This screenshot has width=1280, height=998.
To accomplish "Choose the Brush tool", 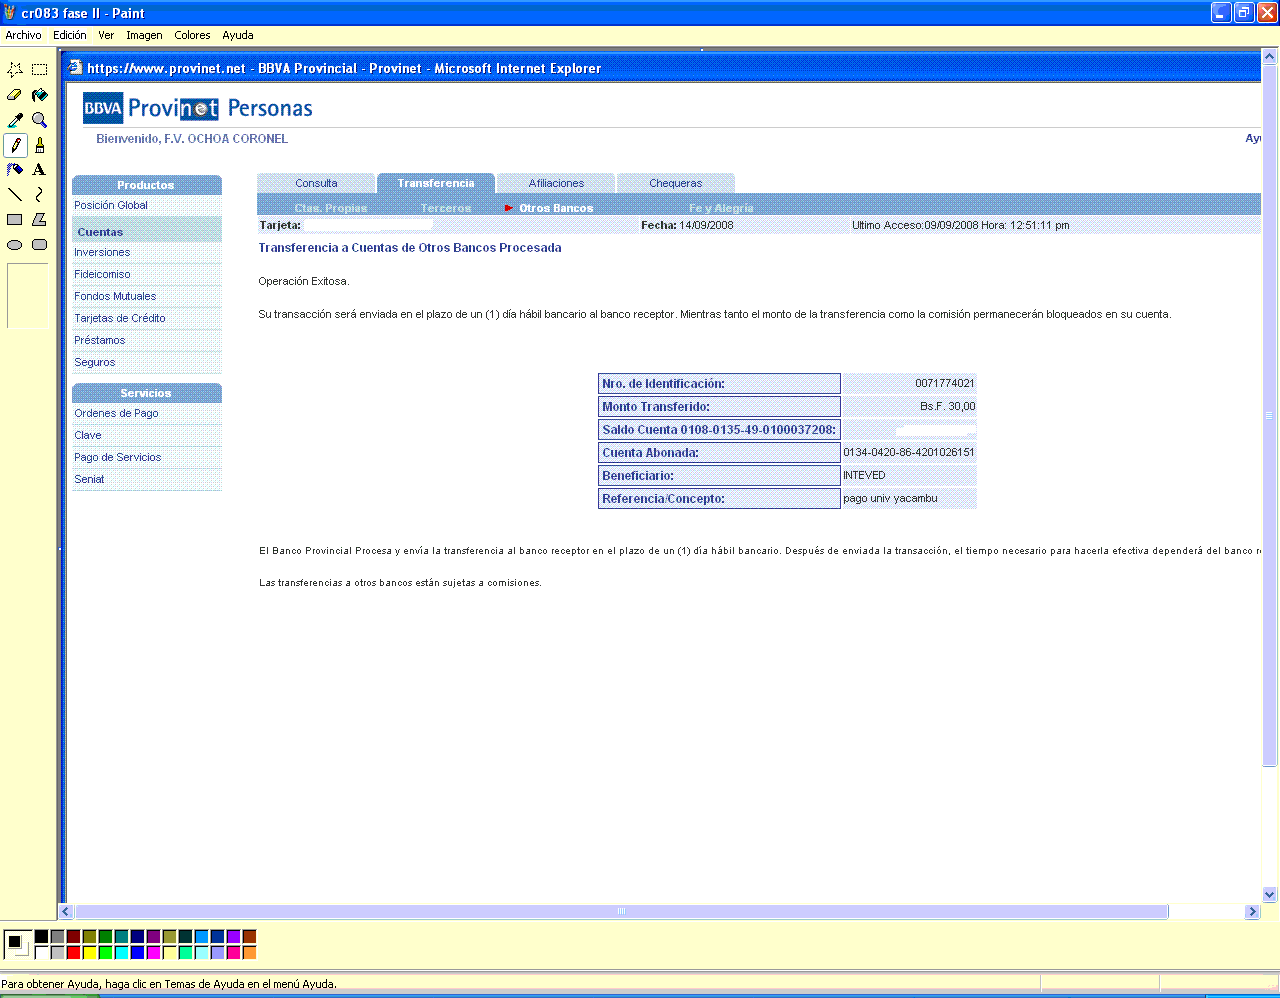I will (40, 145).
